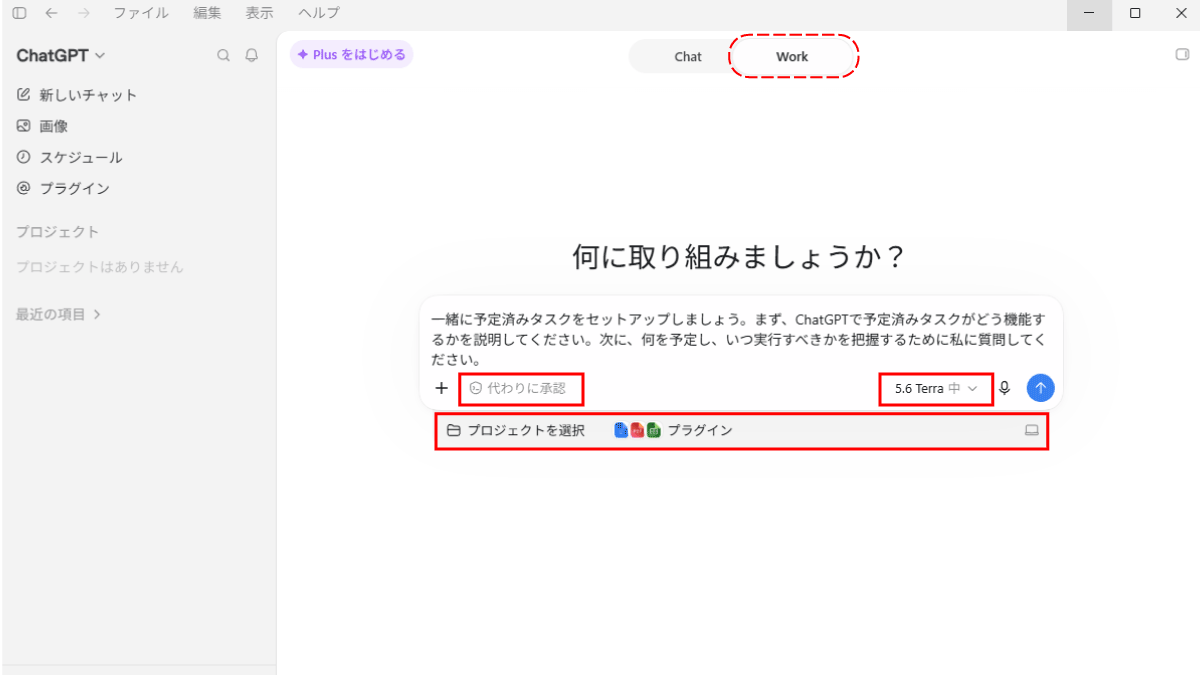Open プラグイン in the sidebar
The height and width of the screenshot is (675, 1200).
(63, 188)
